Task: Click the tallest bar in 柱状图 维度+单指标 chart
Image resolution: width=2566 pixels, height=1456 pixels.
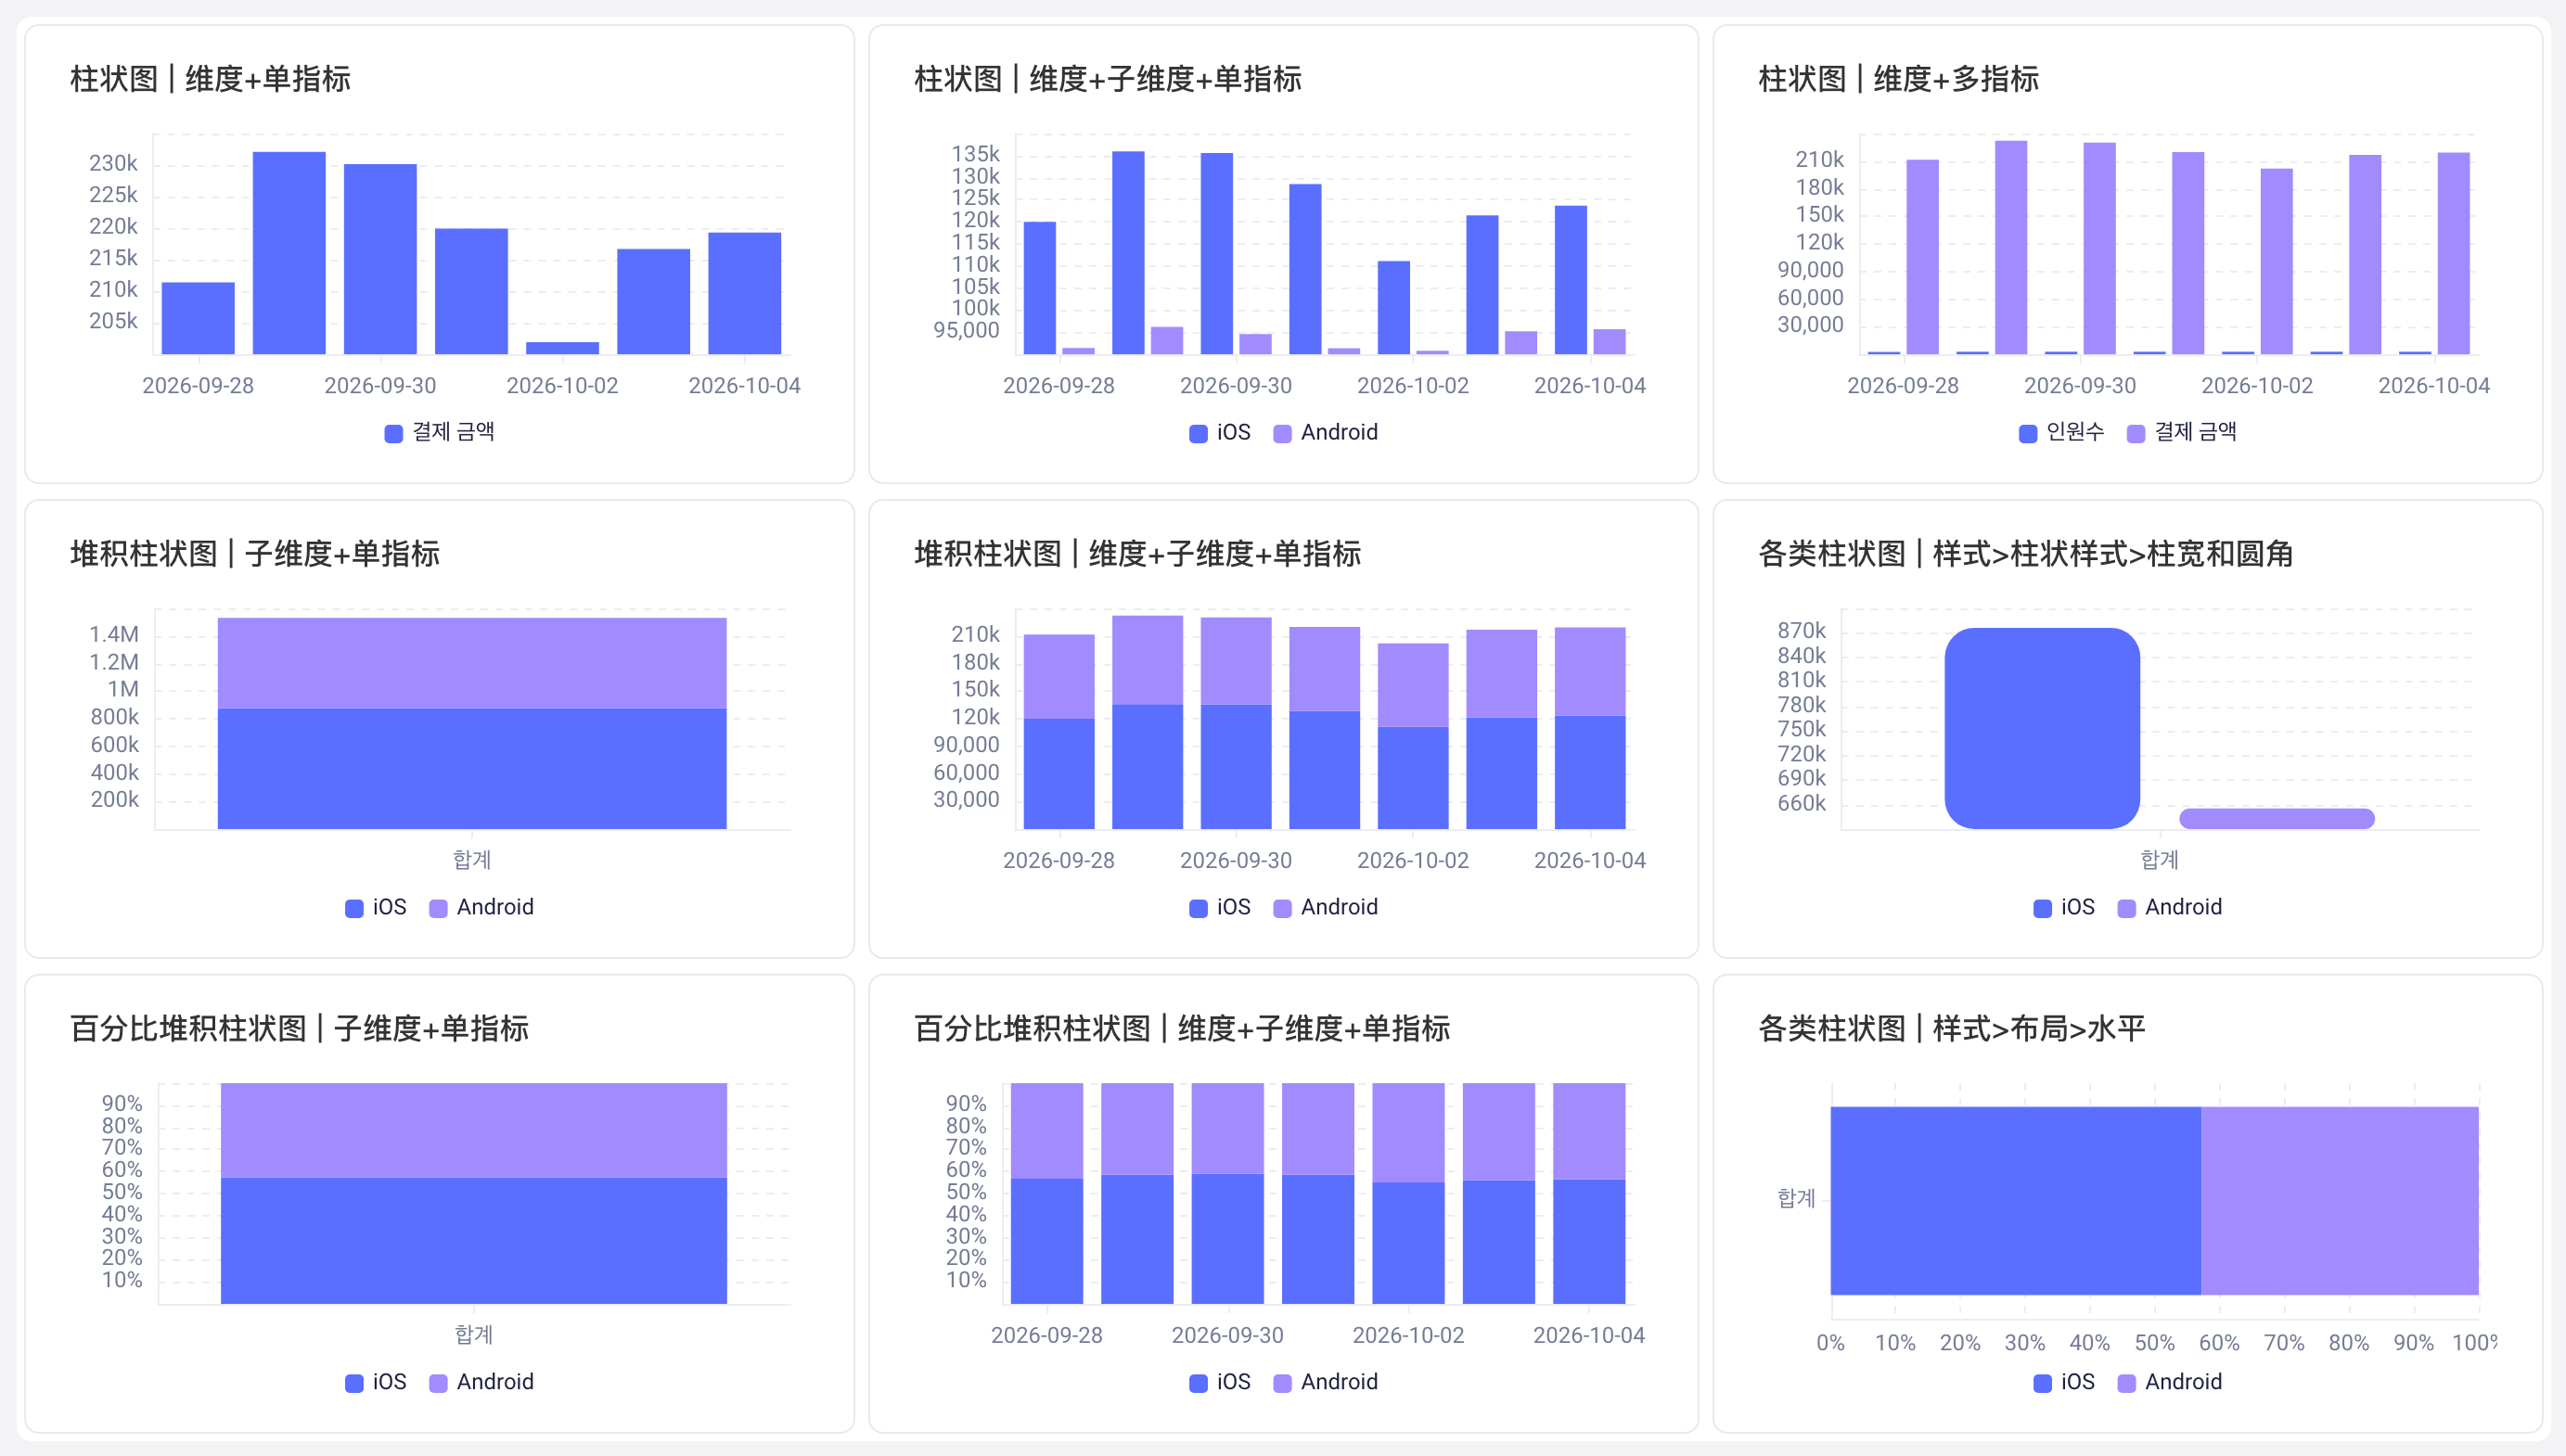Action: pos(289,253)
